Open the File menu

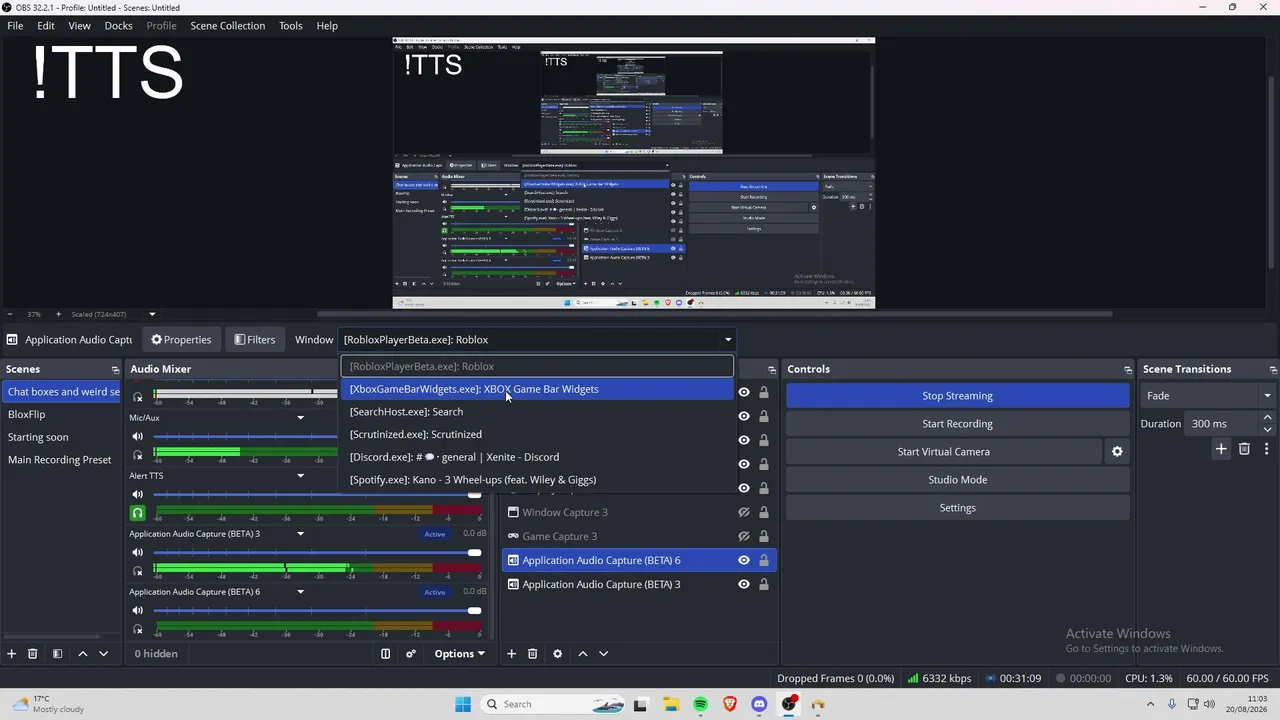[x=15, y=26]
